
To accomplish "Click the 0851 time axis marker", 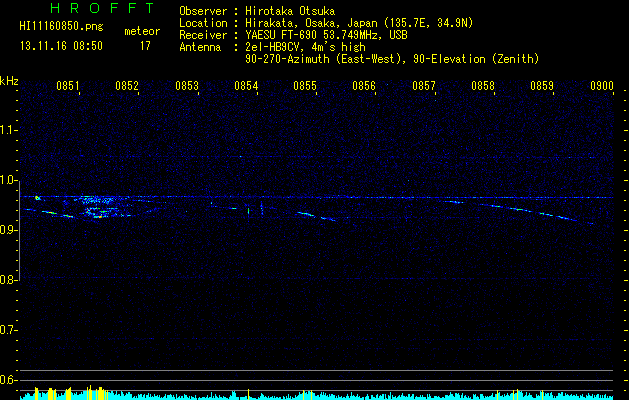I will click(68, 86).
